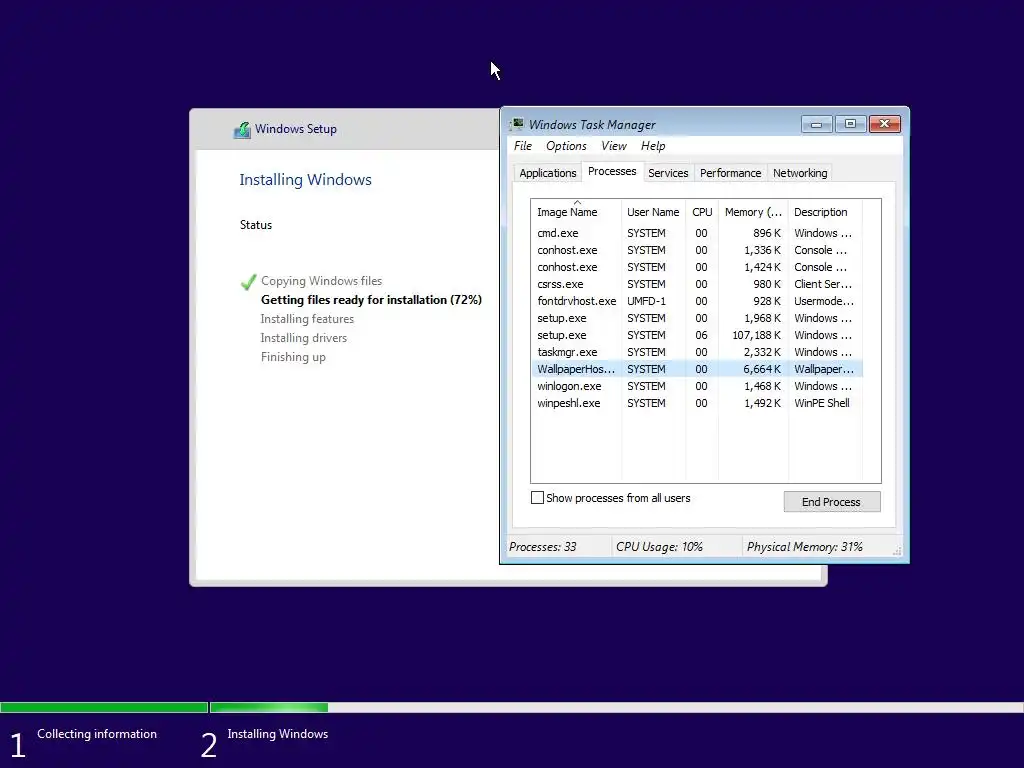The width and height of the screenshot is (1024, 768).
Task: Maximize the Windows Task Manager window
Action: (x=850, y=124)
